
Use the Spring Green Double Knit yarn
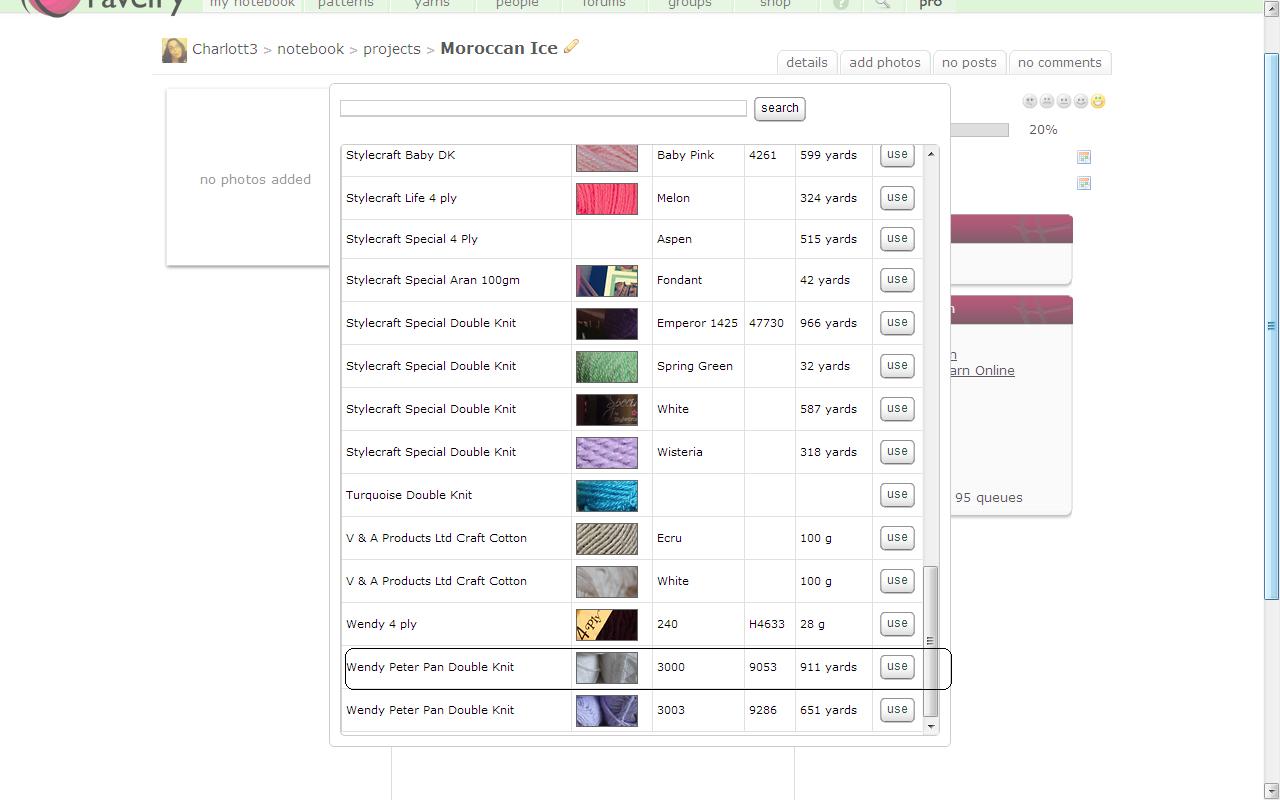click(x=897, y=365)
